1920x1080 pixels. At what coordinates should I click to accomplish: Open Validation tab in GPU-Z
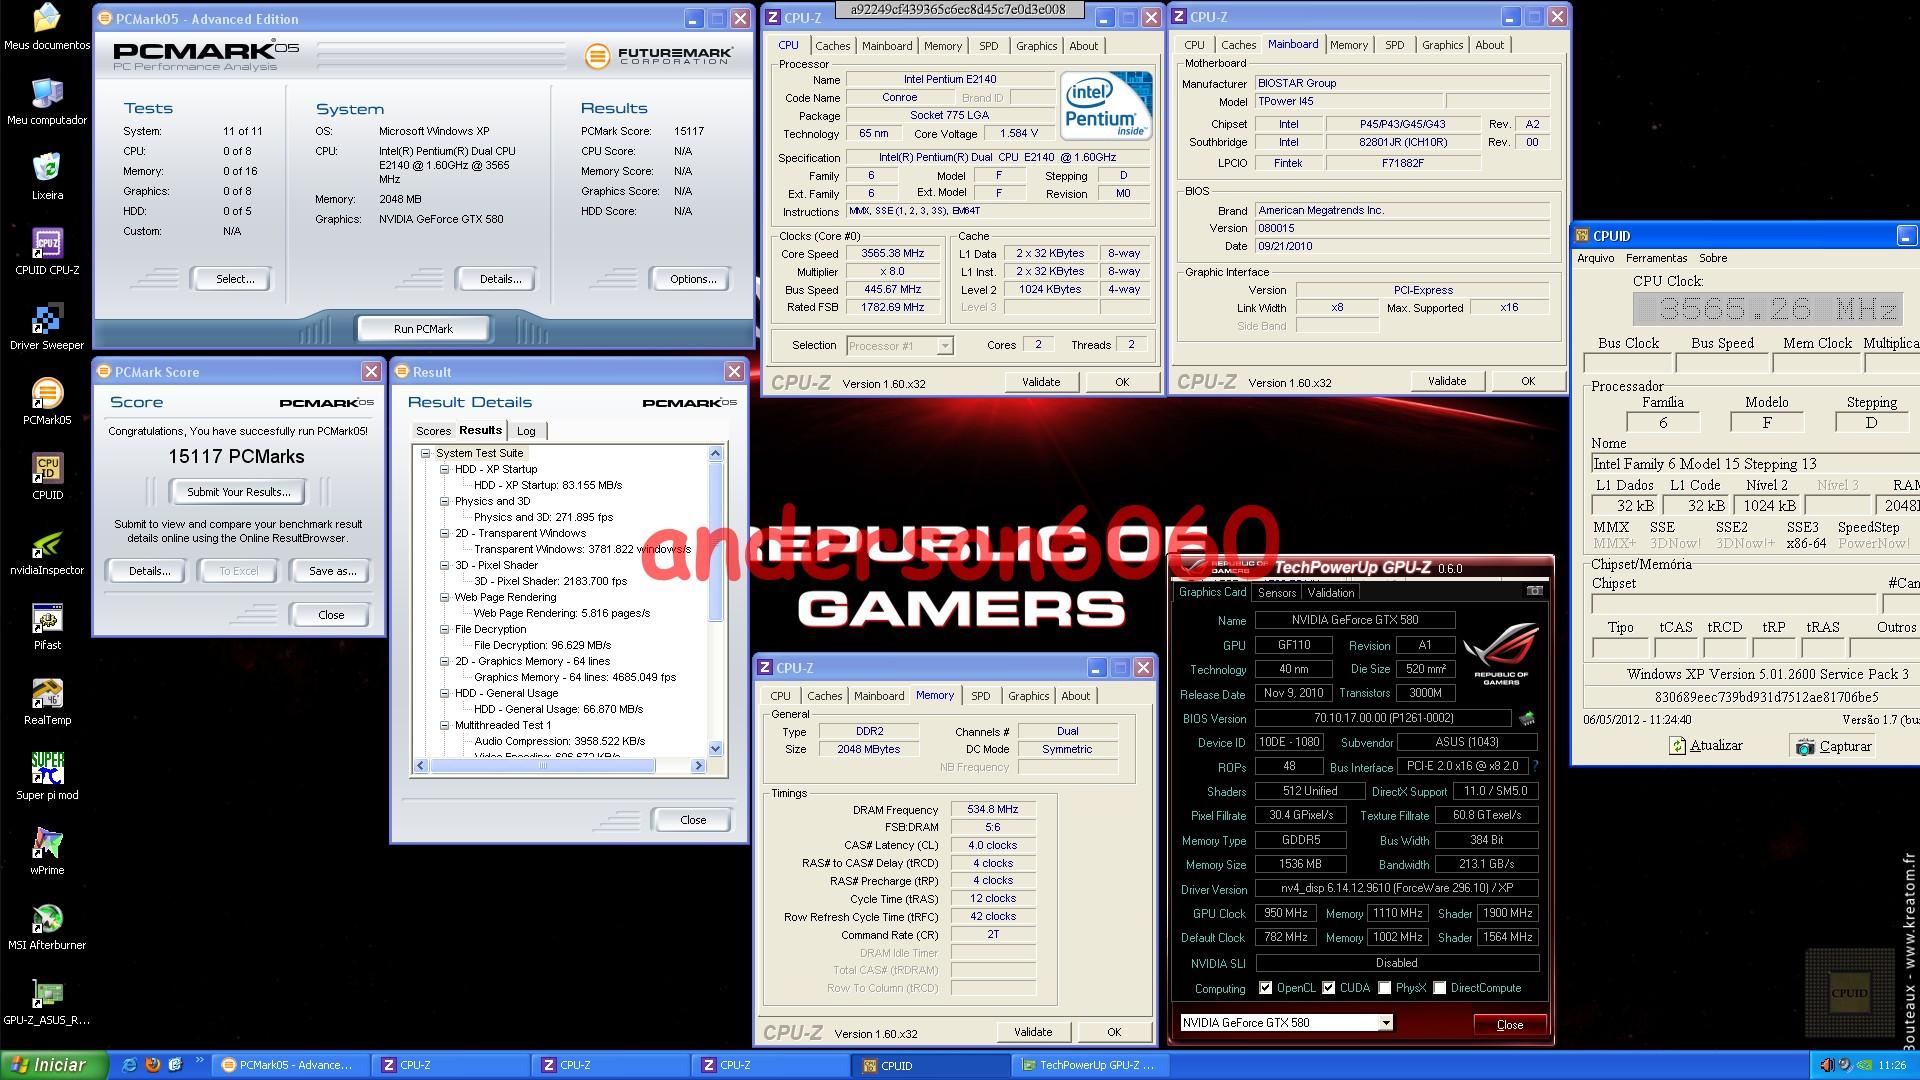pyautogui.click(x=1331, y=593)
